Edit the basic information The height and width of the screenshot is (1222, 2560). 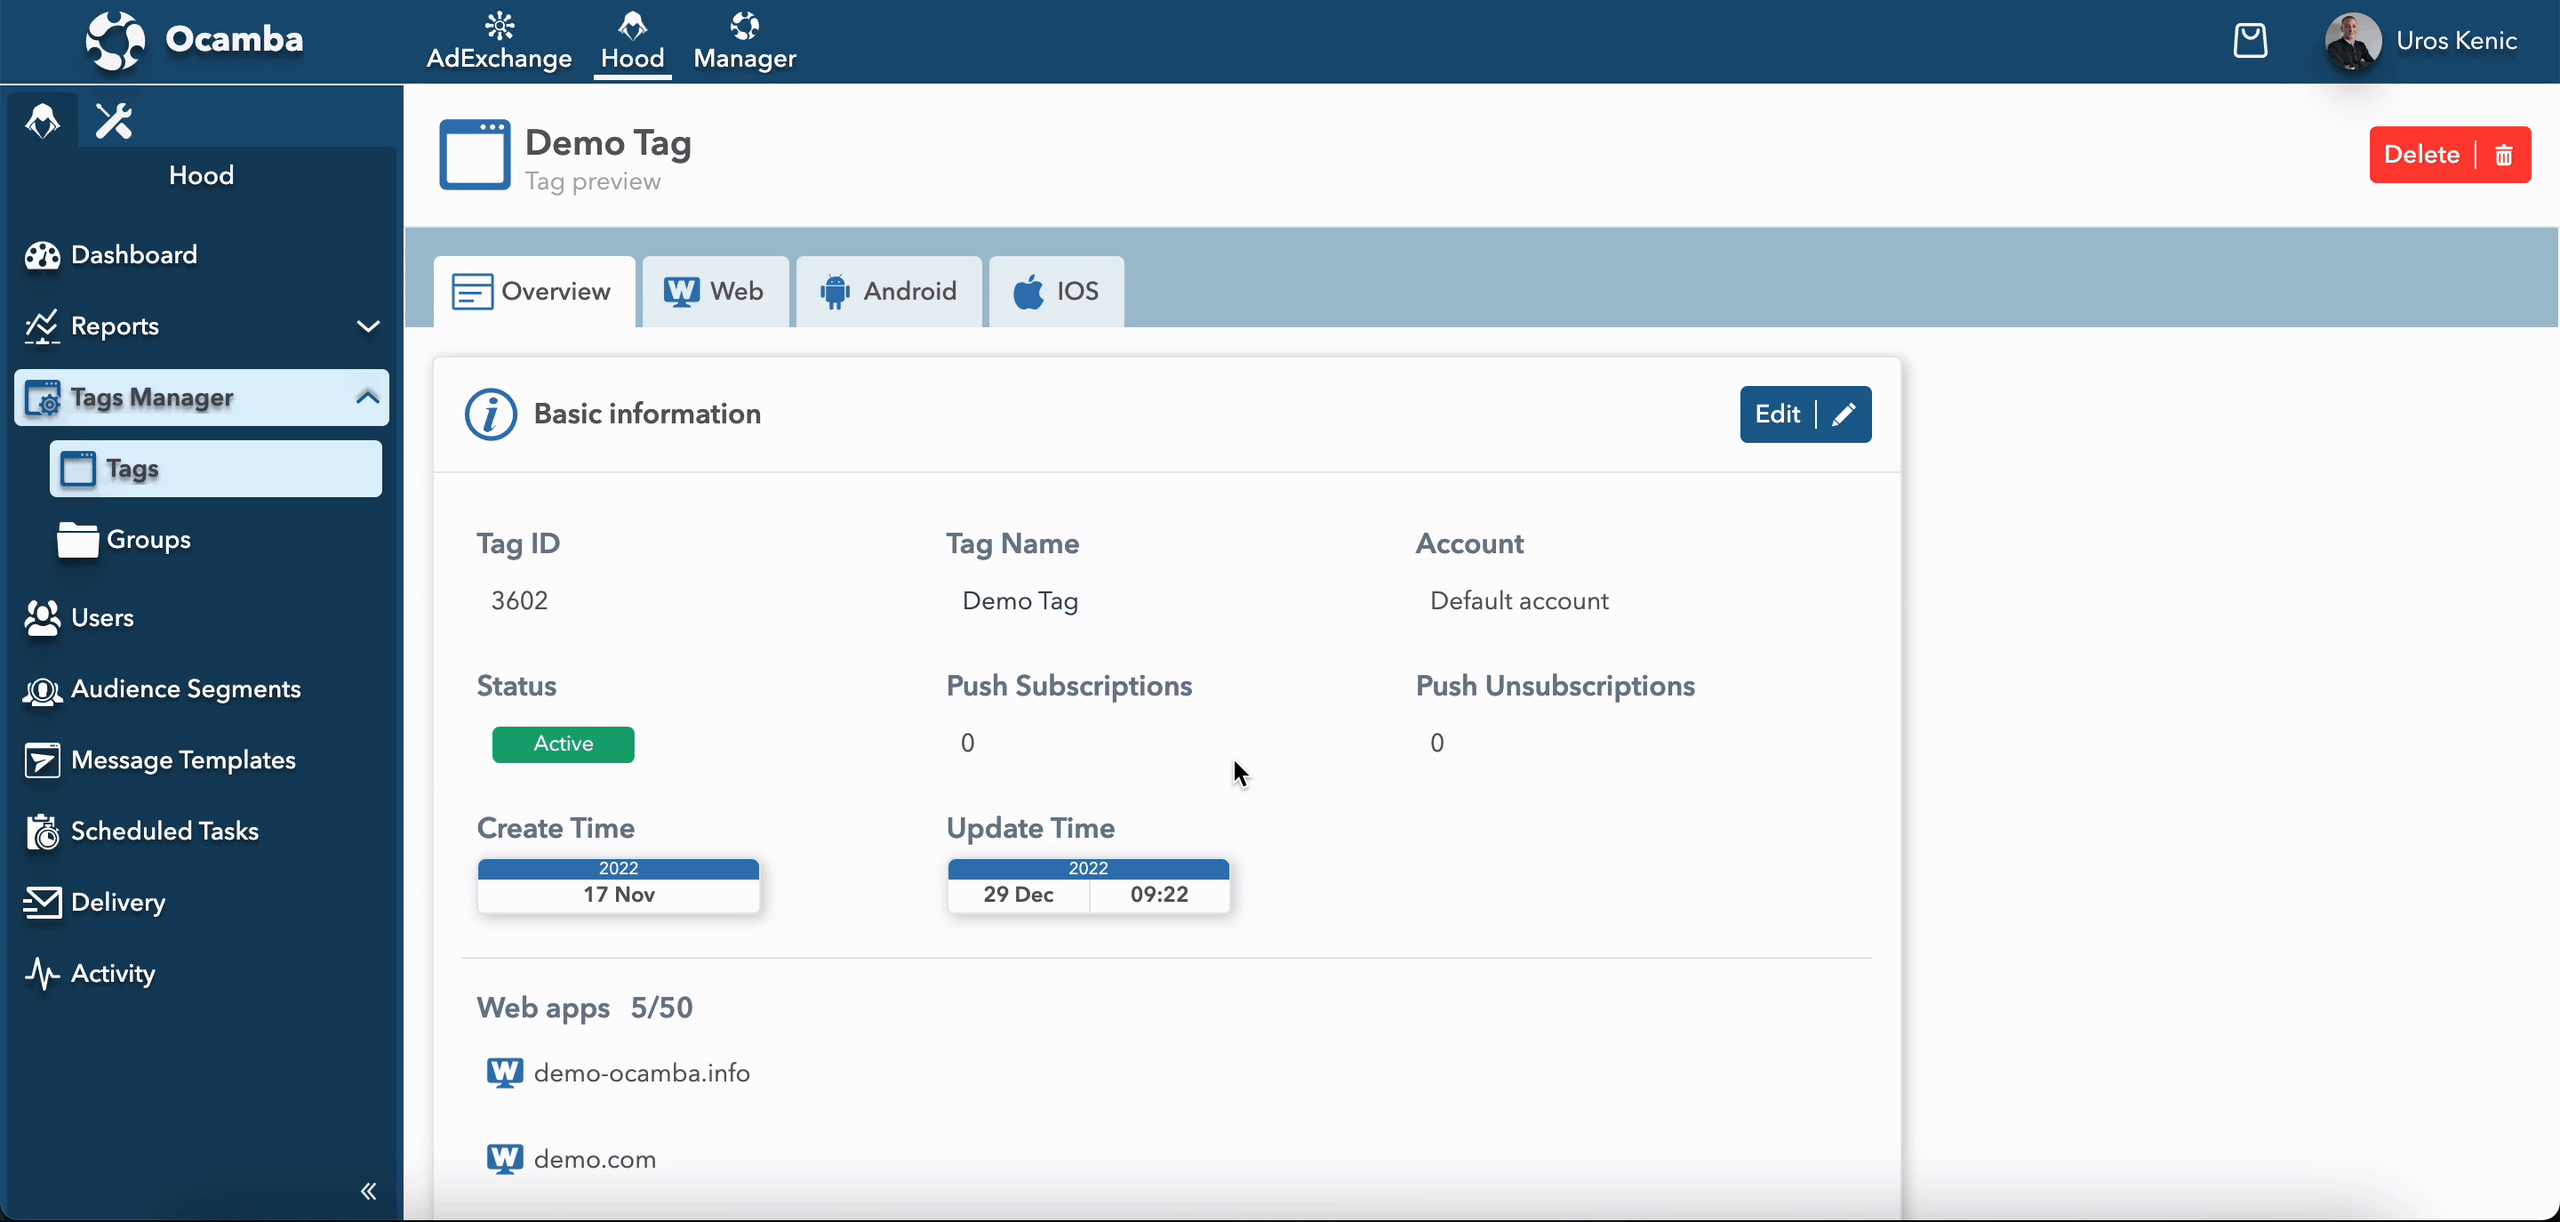click(x=1805, y=414)
